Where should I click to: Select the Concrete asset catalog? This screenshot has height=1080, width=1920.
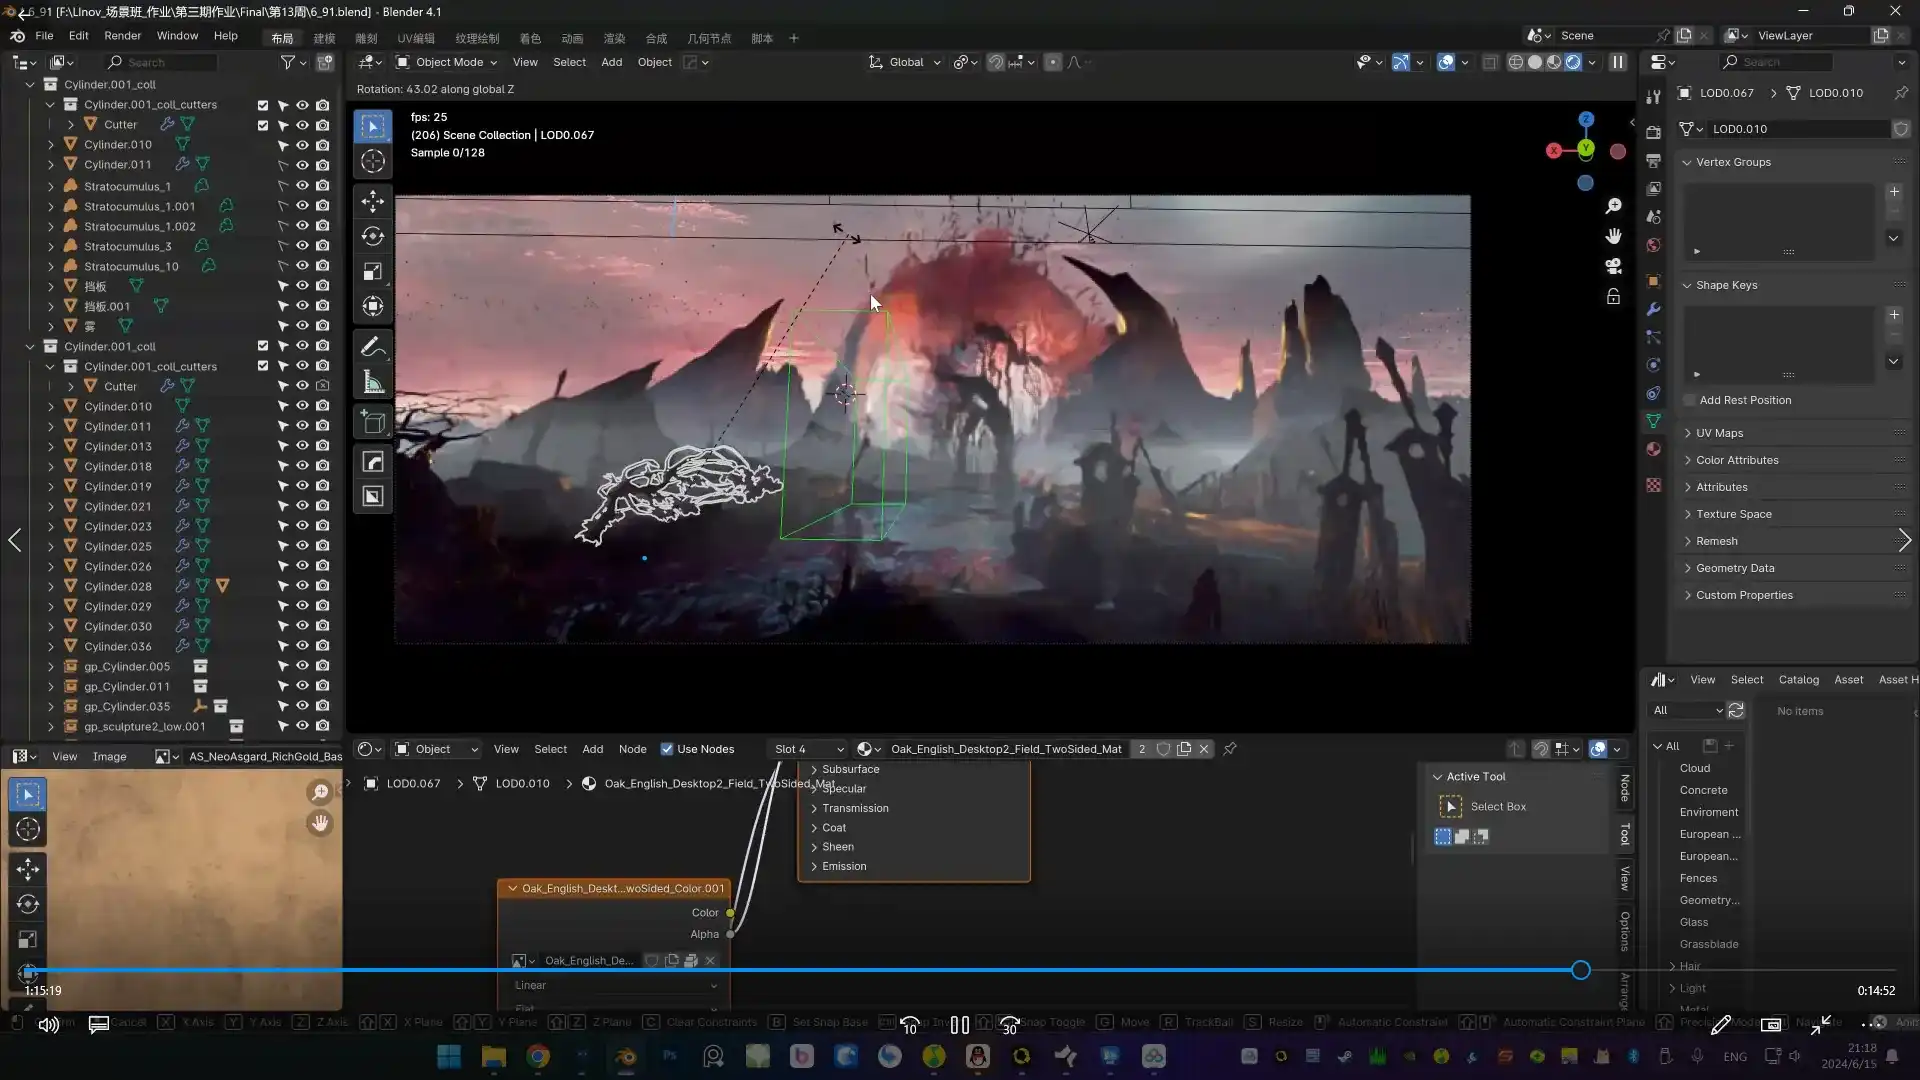click(1703, 790)
